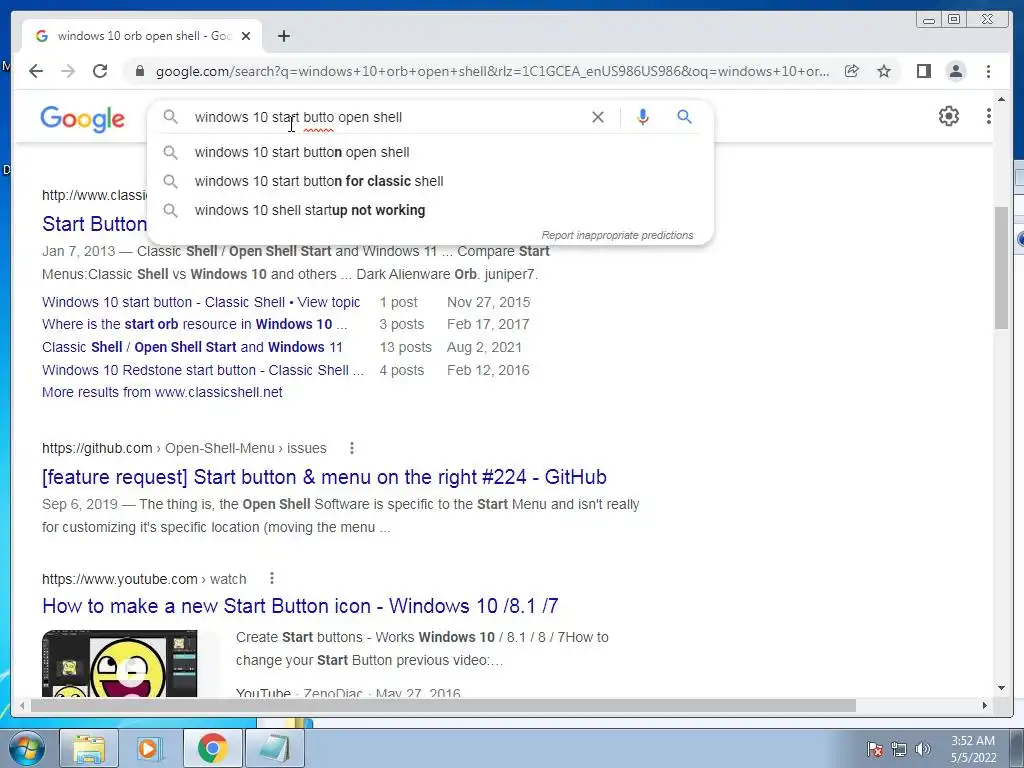
Task: Go back to the previous page
Action: click(x=36, y=71)
